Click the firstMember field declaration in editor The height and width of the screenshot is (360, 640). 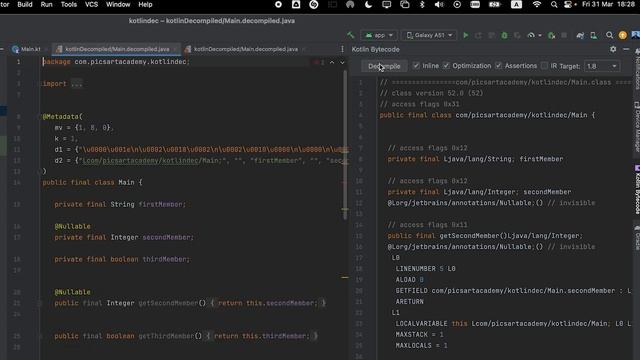click(120, 204)
